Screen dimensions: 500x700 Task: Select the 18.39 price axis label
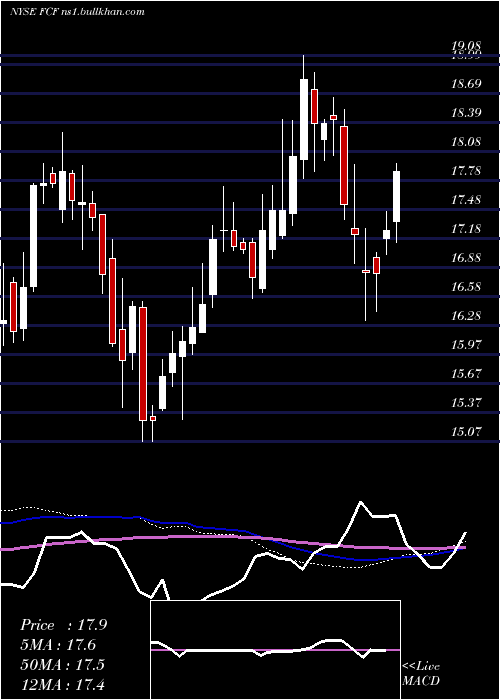(466, 112)
